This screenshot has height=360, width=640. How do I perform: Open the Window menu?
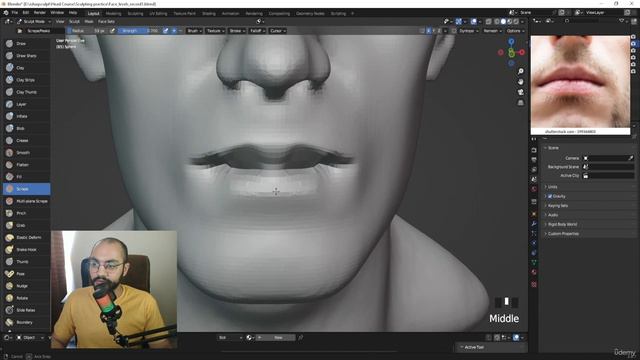[57, 13]
